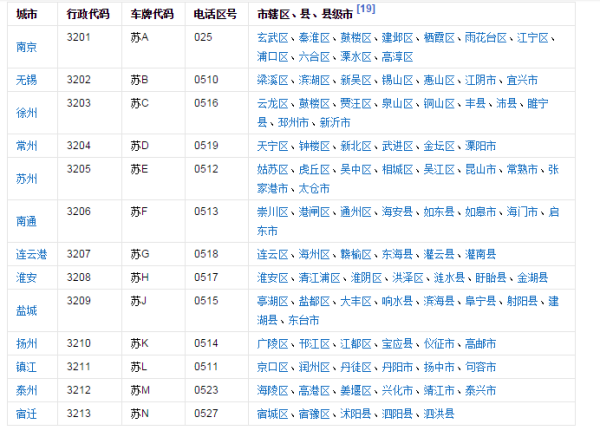Image resolution: width=600 pixels, height=437 pixels.
Task: Open the 南京 city link
Action: [27, 47]
